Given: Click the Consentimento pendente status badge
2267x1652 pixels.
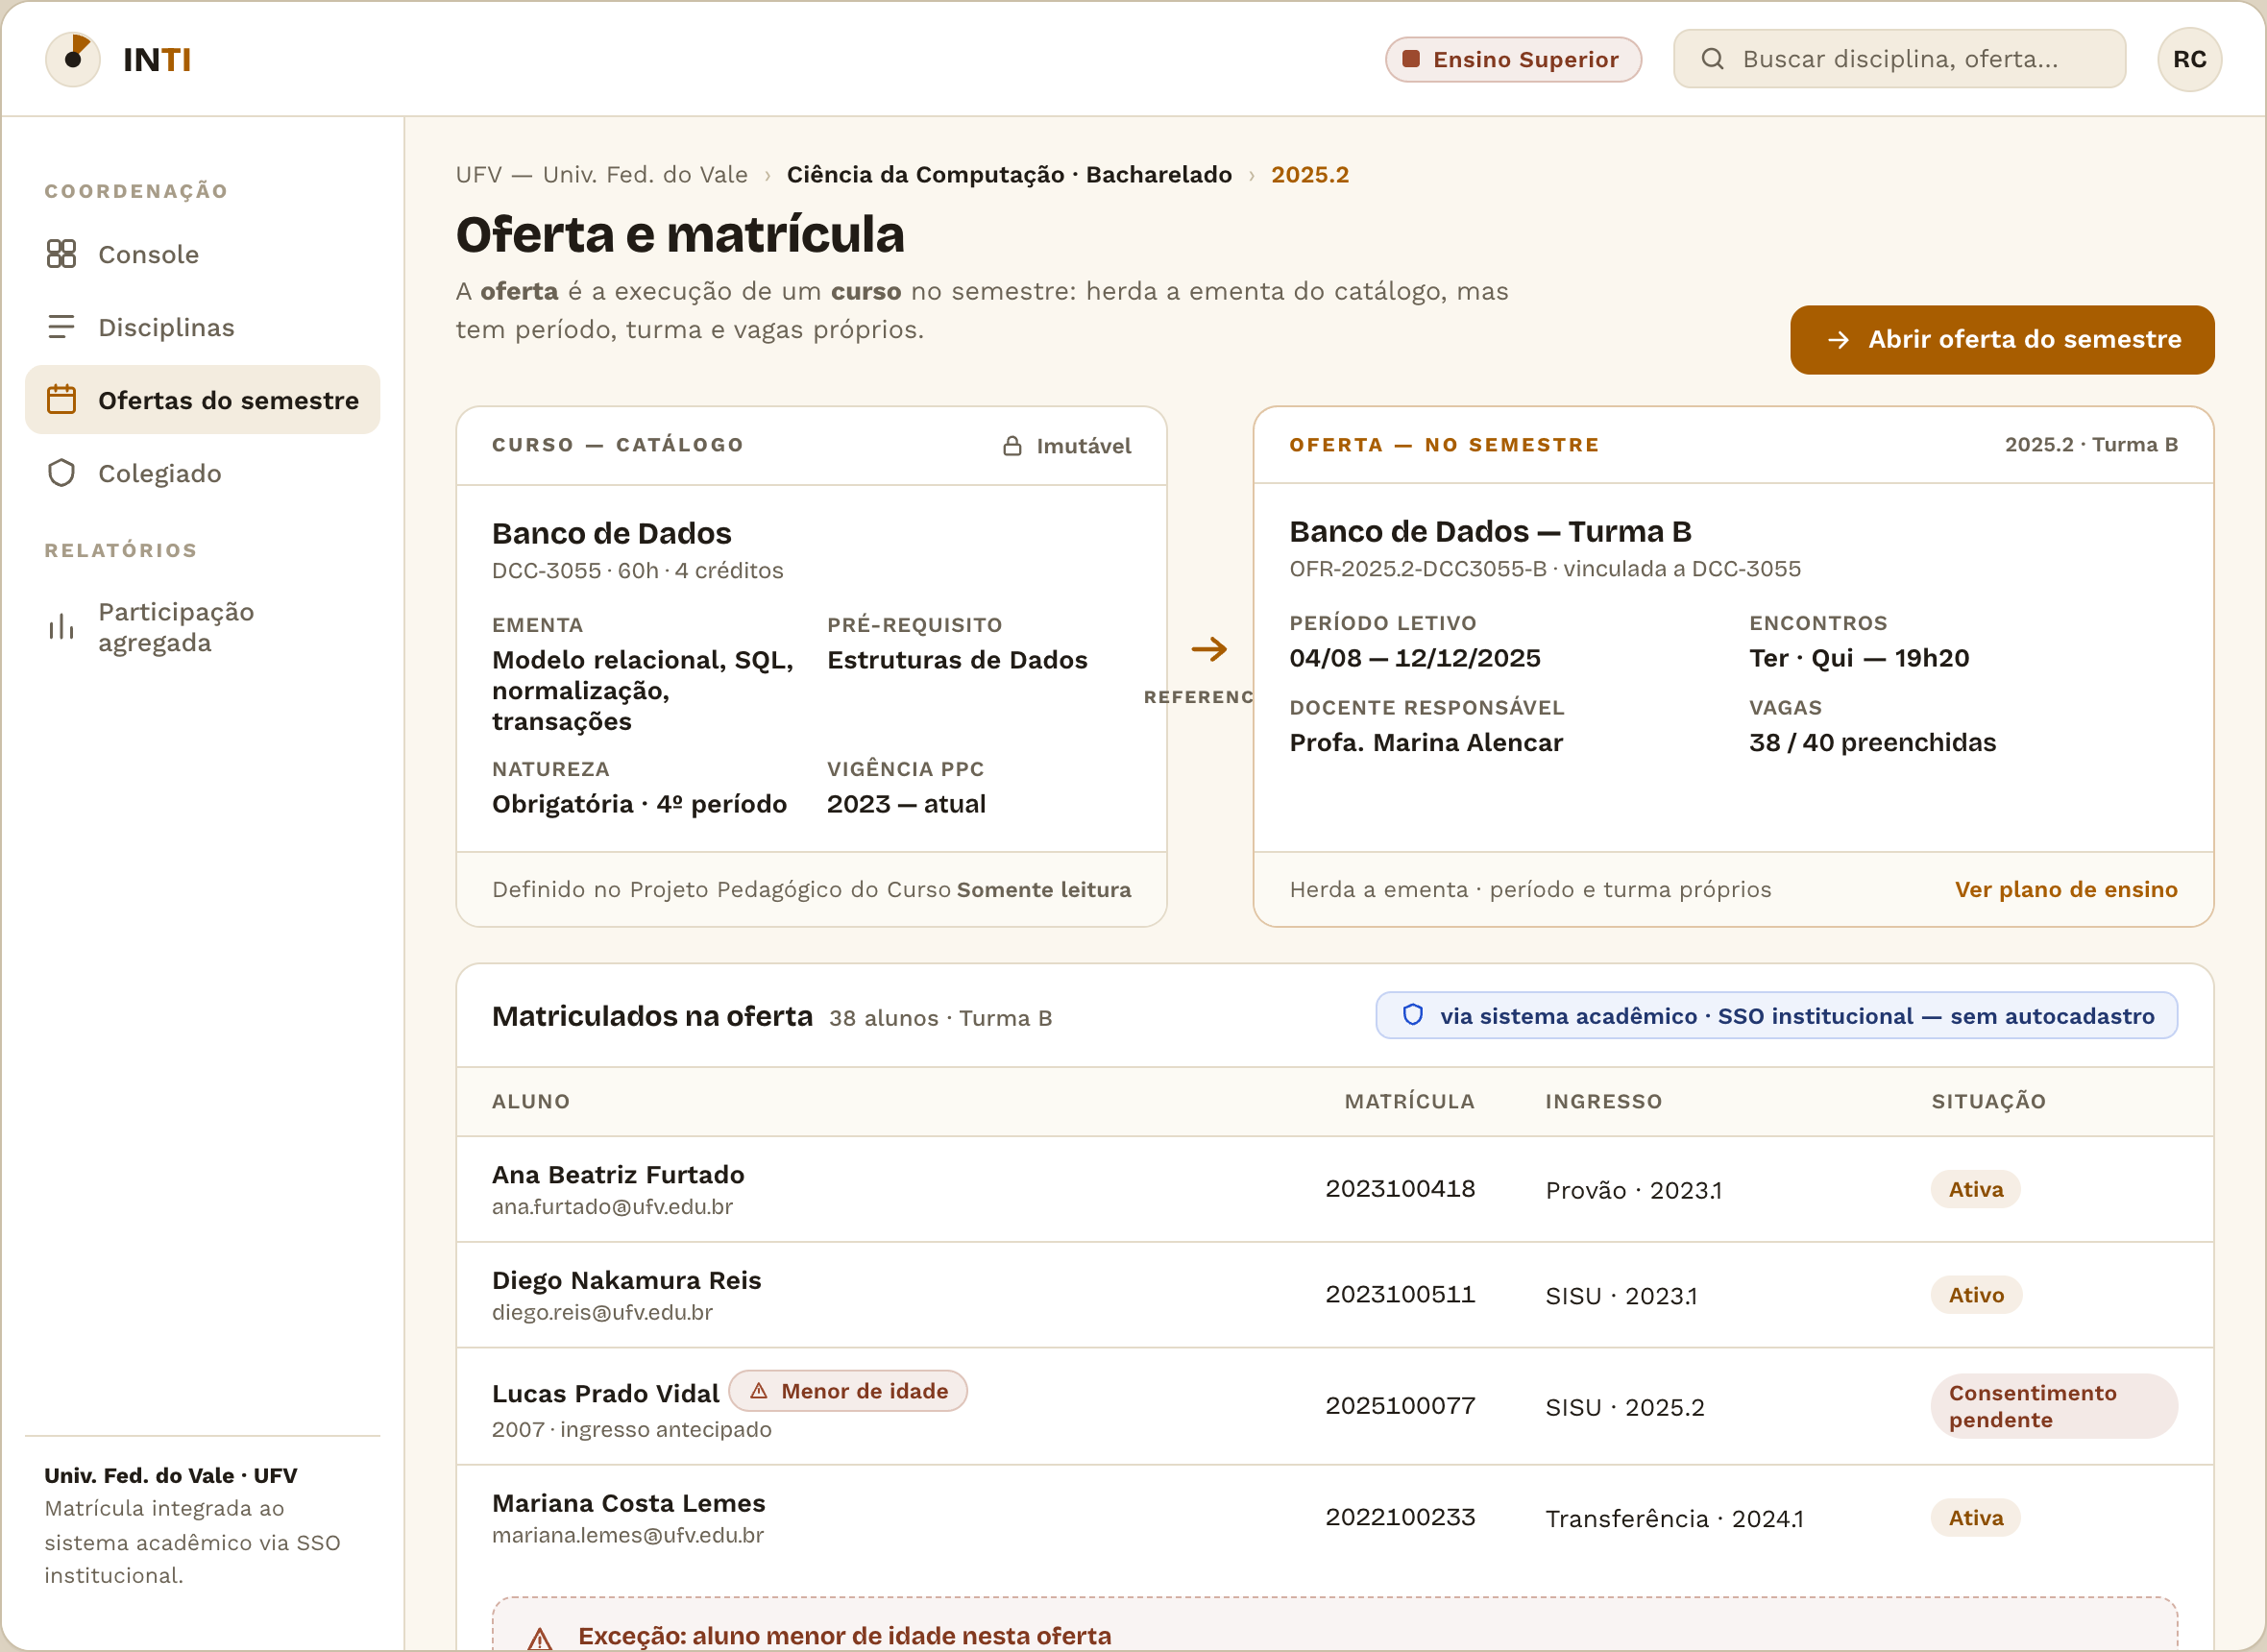Looking at the screenshot, I should tap(2053, 1406).
